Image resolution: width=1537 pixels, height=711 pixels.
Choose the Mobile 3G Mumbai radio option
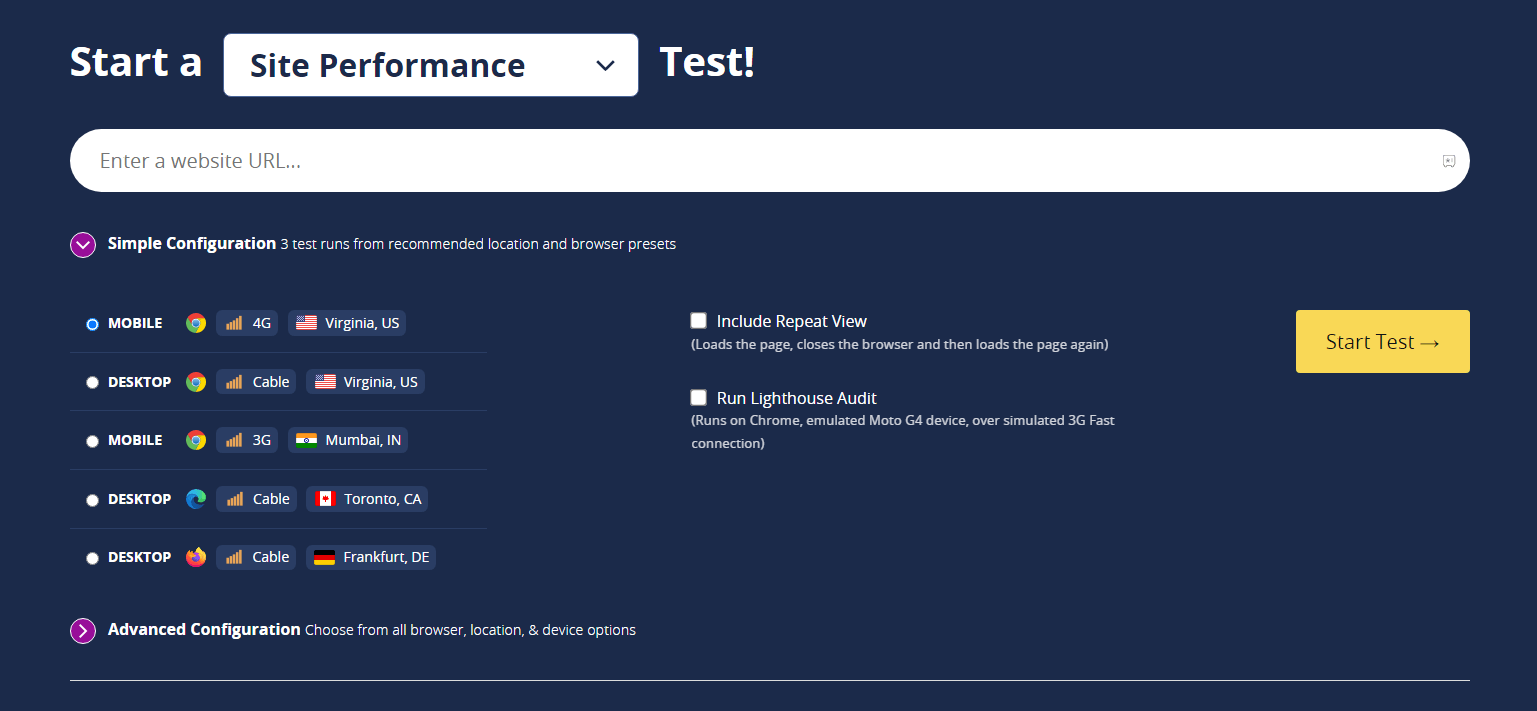93,441
